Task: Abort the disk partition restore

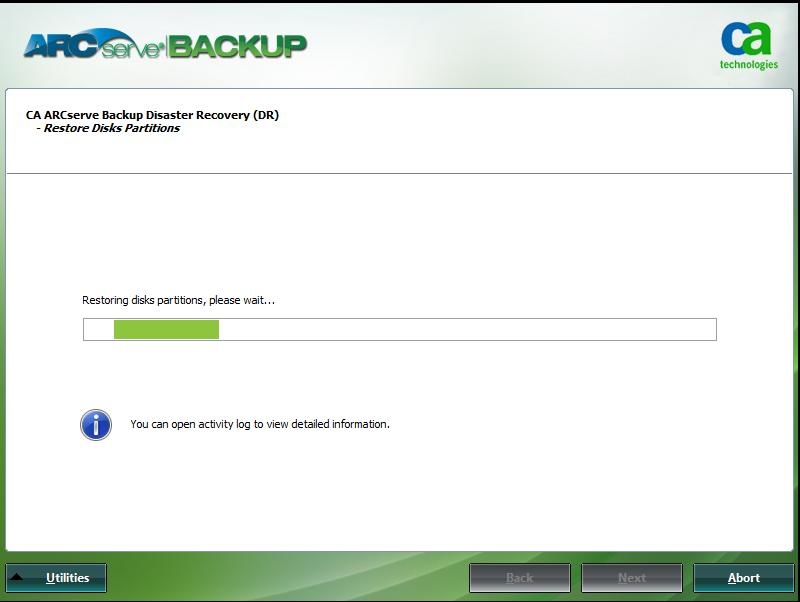Action: [743, 578]
